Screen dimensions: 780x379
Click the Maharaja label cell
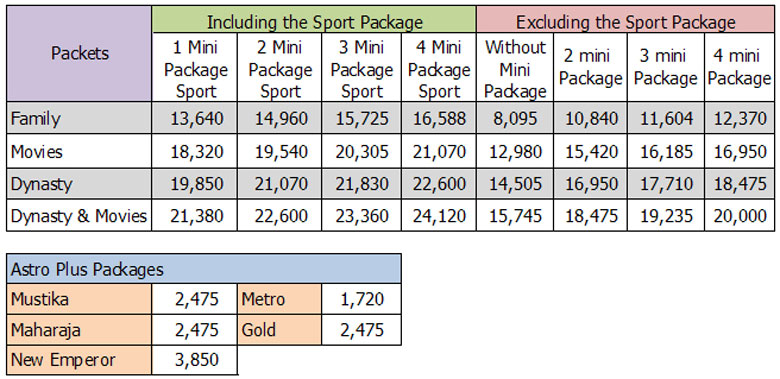coord(79,330)
